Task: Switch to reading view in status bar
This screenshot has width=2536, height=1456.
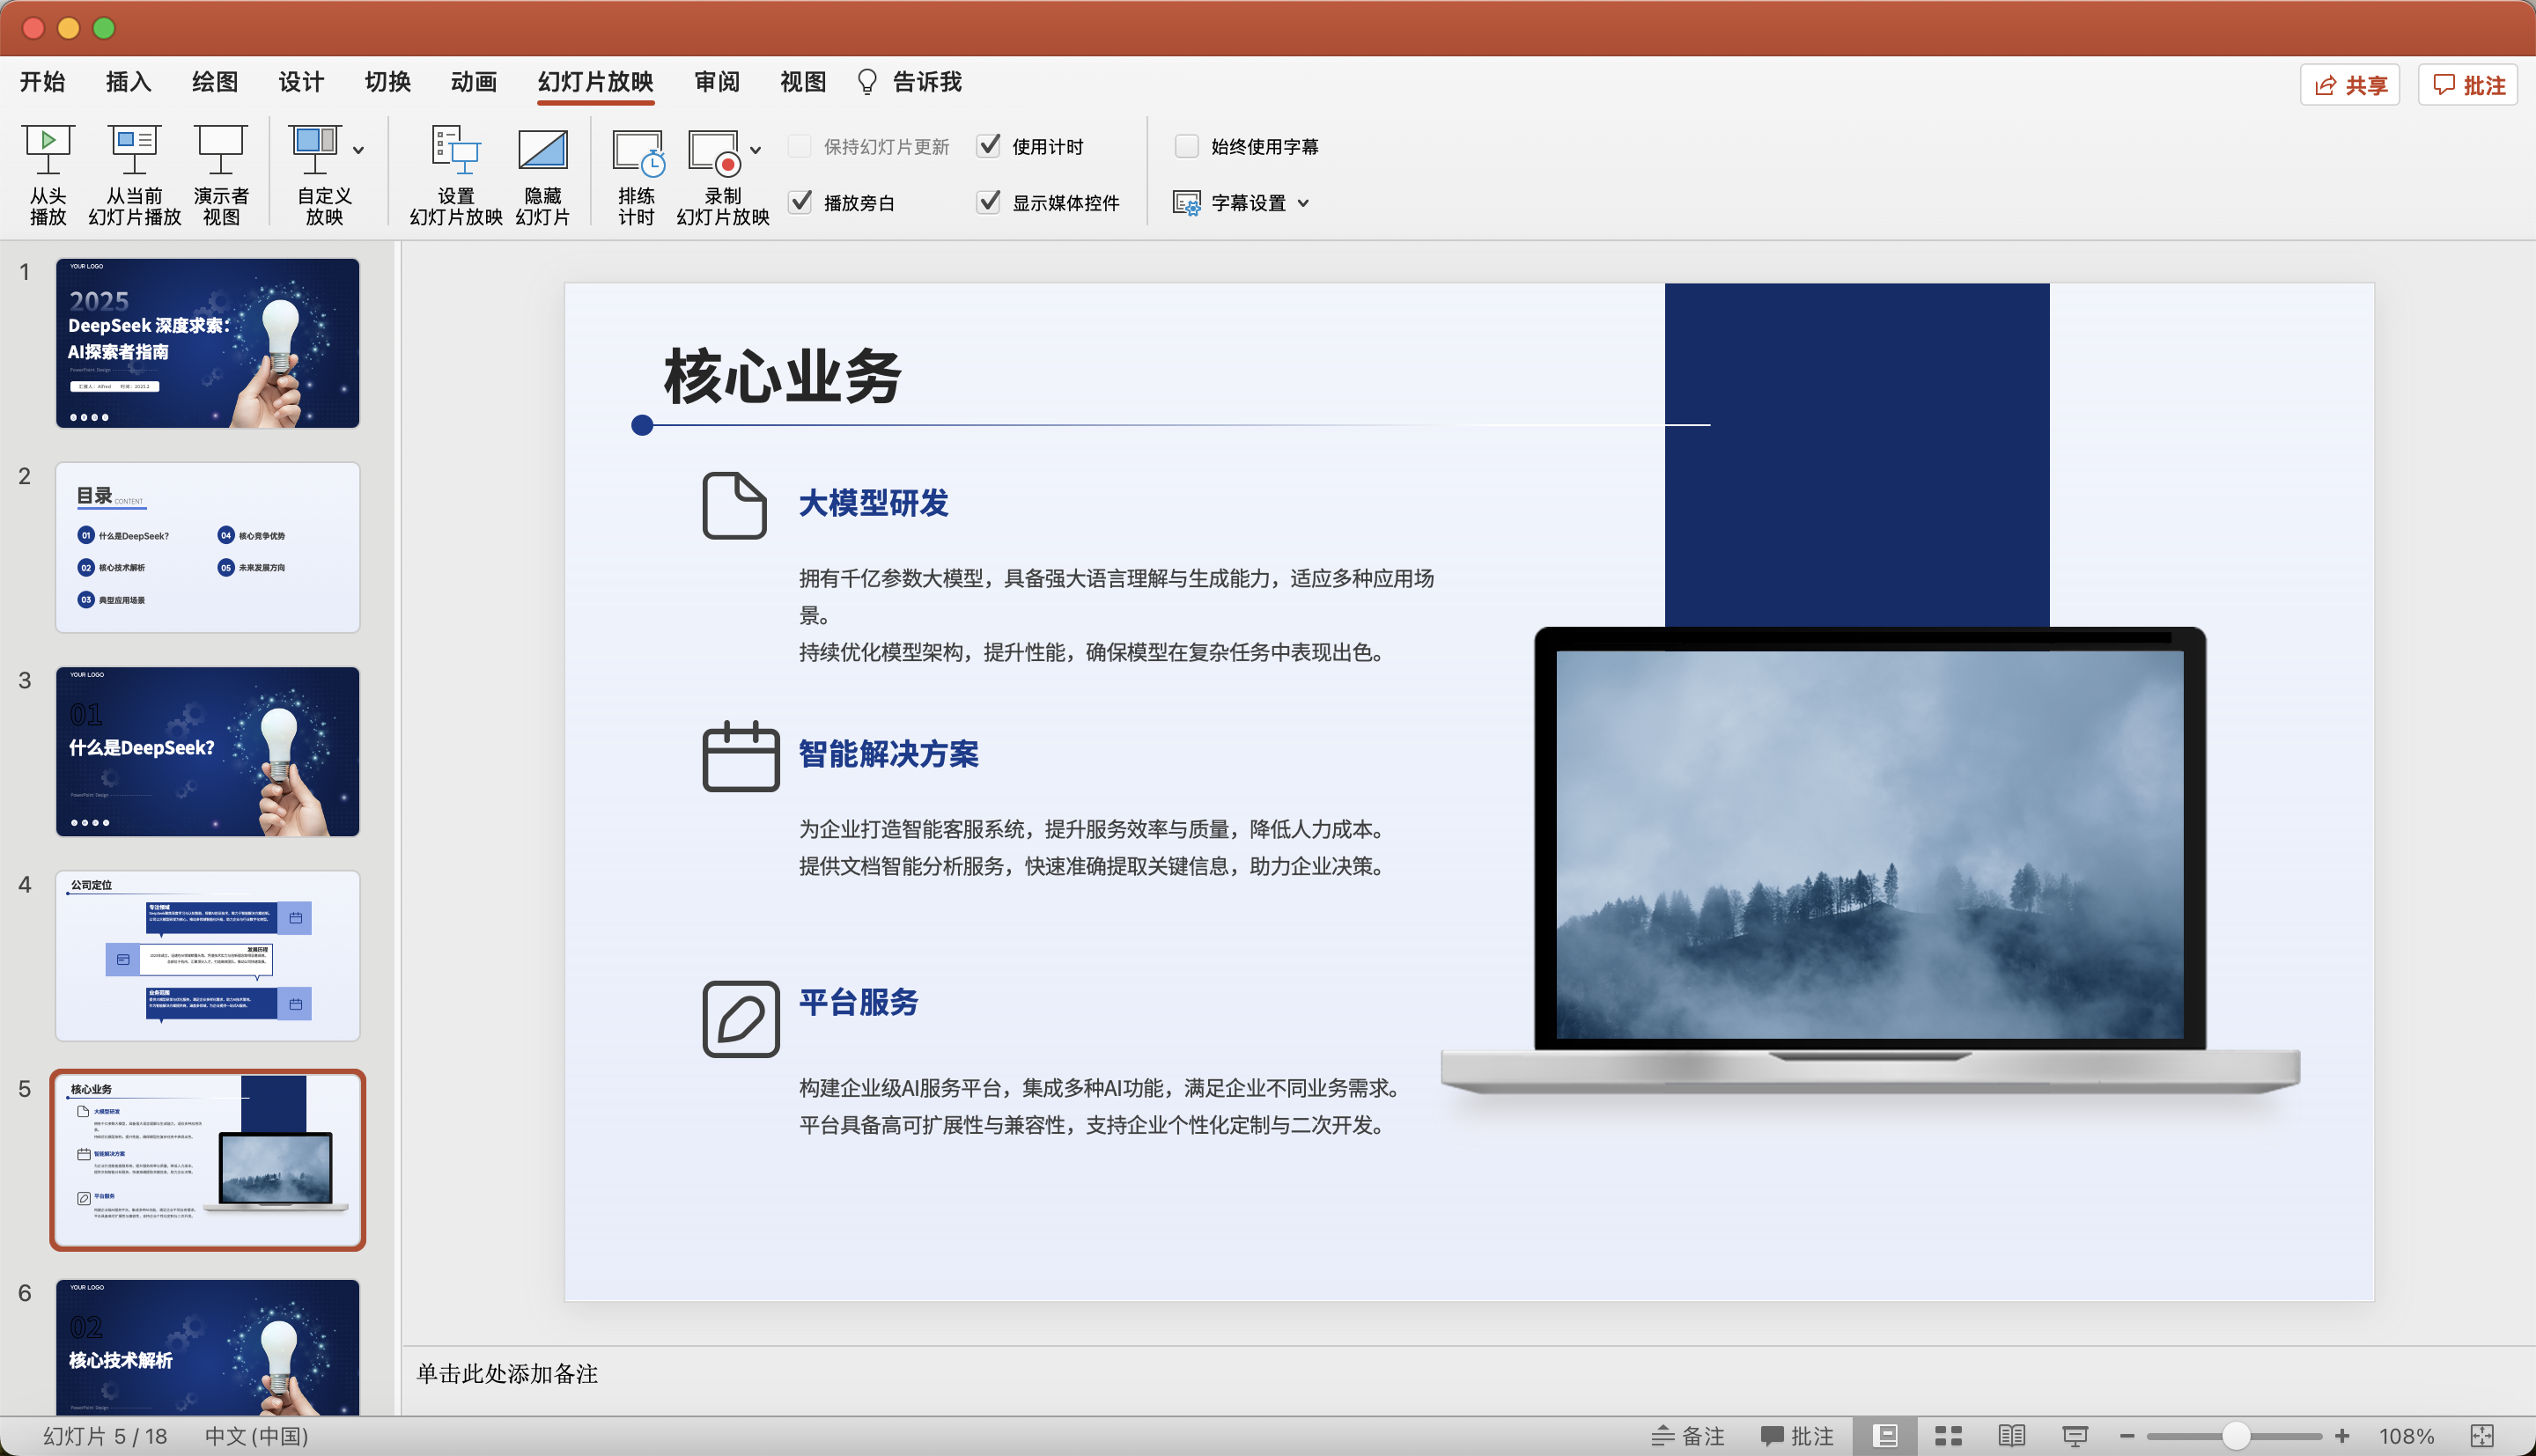Action: tap(2011, 1436)
